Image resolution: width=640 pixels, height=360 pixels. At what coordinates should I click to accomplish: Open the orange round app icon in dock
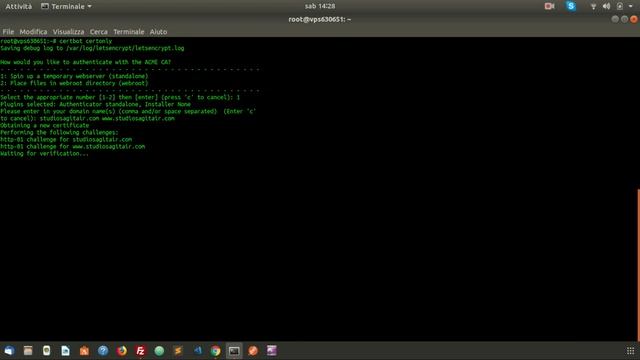(253, 351)
